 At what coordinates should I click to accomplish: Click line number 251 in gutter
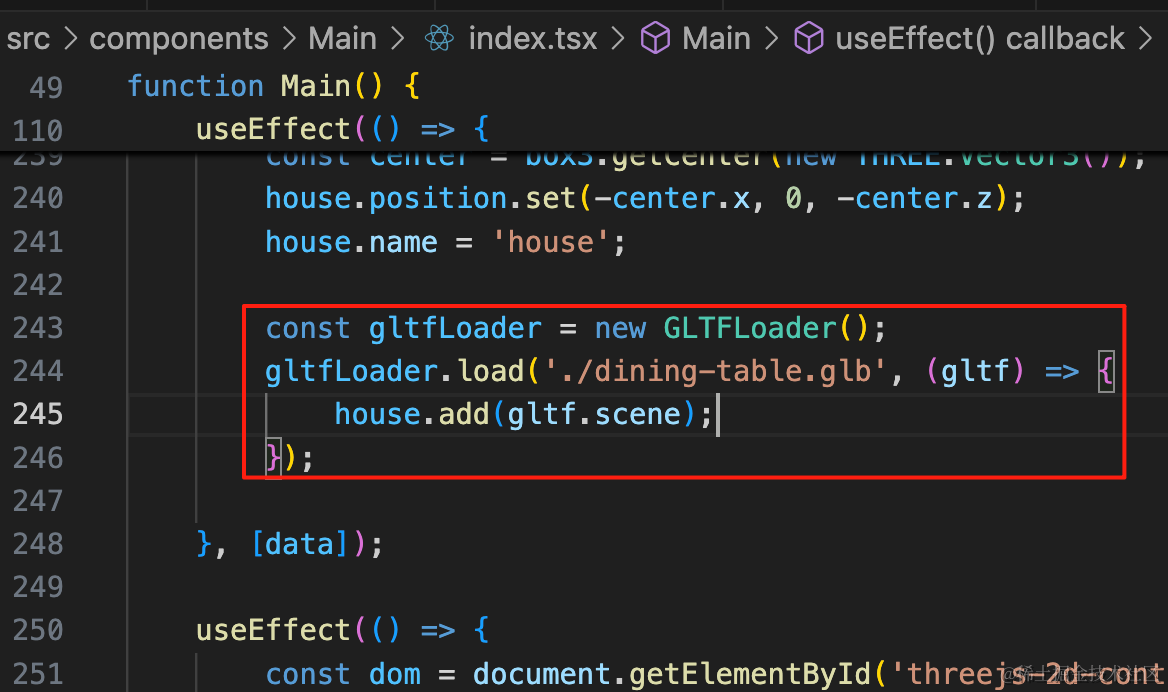pyautogui.click(x=38, y=674)
